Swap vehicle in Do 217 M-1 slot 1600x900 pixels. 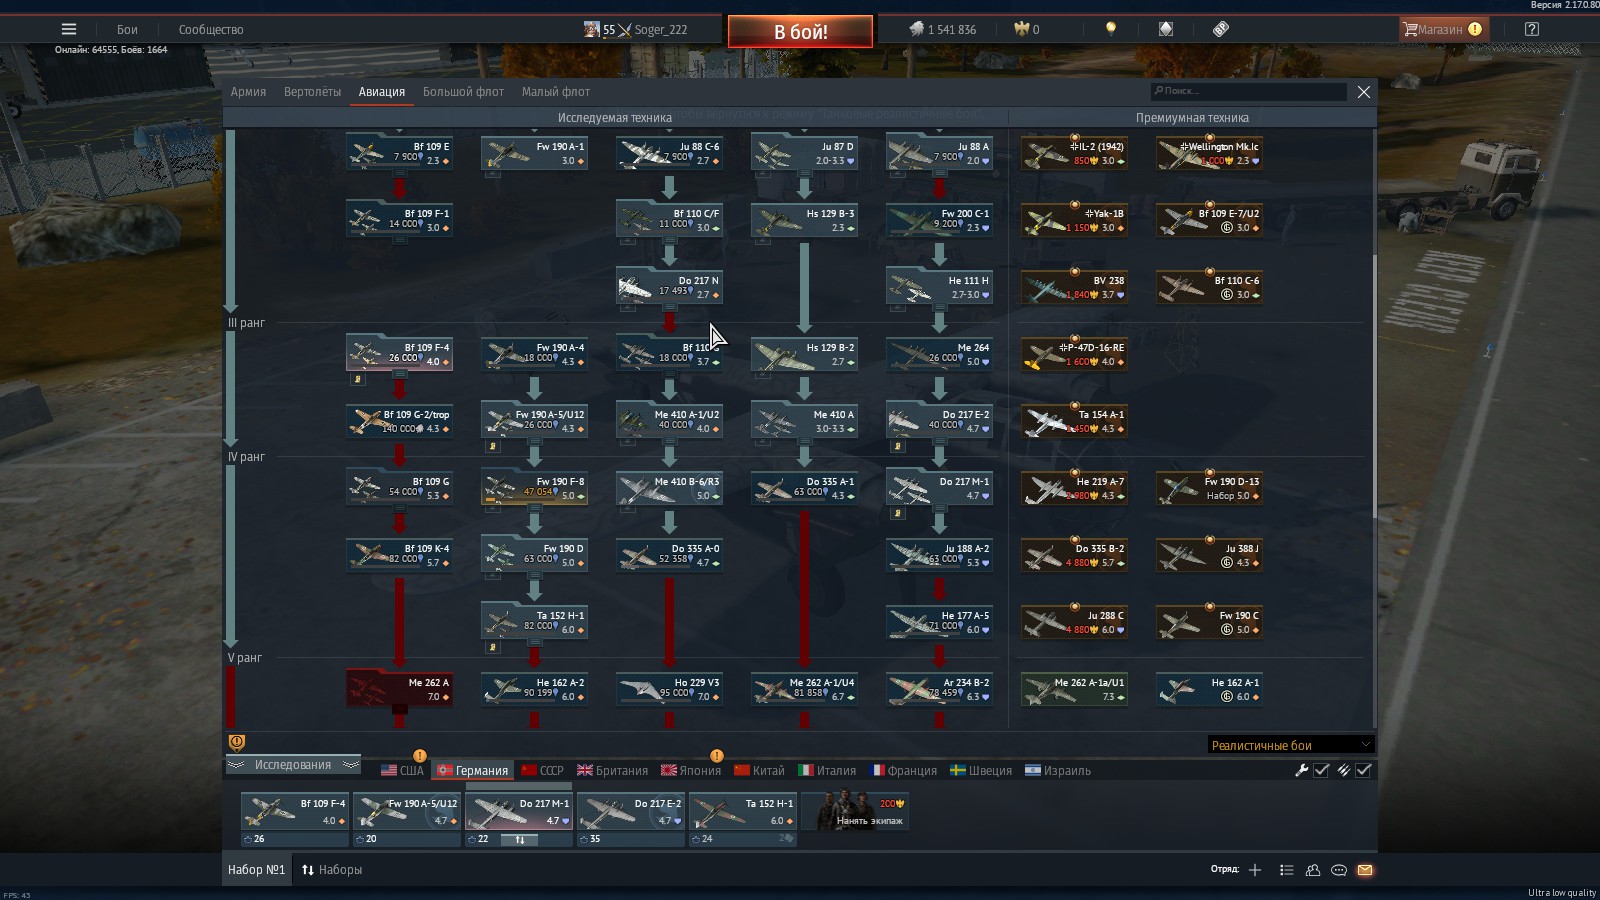click(x=519, y=840)
